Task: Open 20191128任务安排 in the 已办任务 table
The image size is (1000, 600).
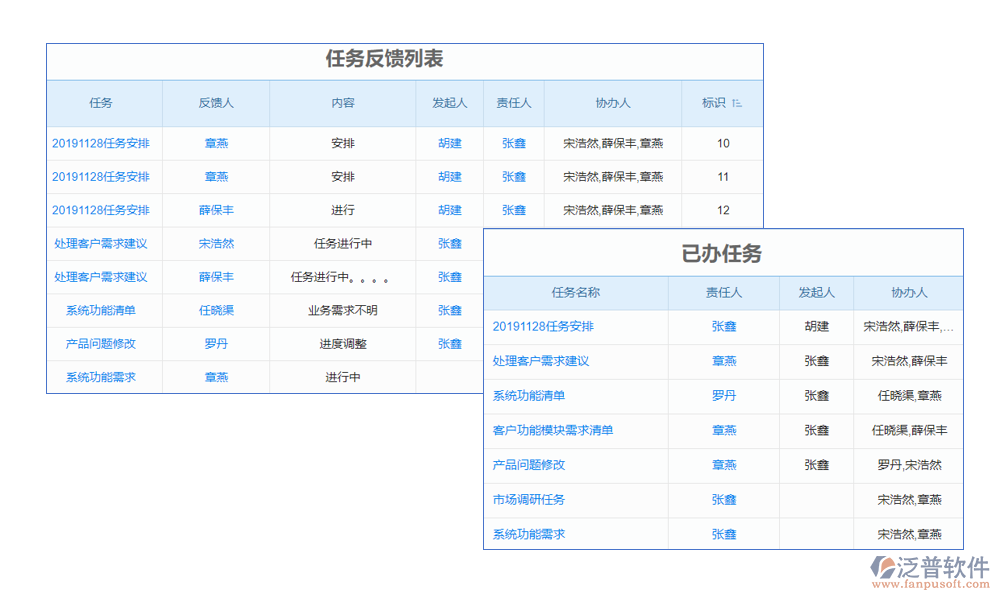Action: (543, 327)
